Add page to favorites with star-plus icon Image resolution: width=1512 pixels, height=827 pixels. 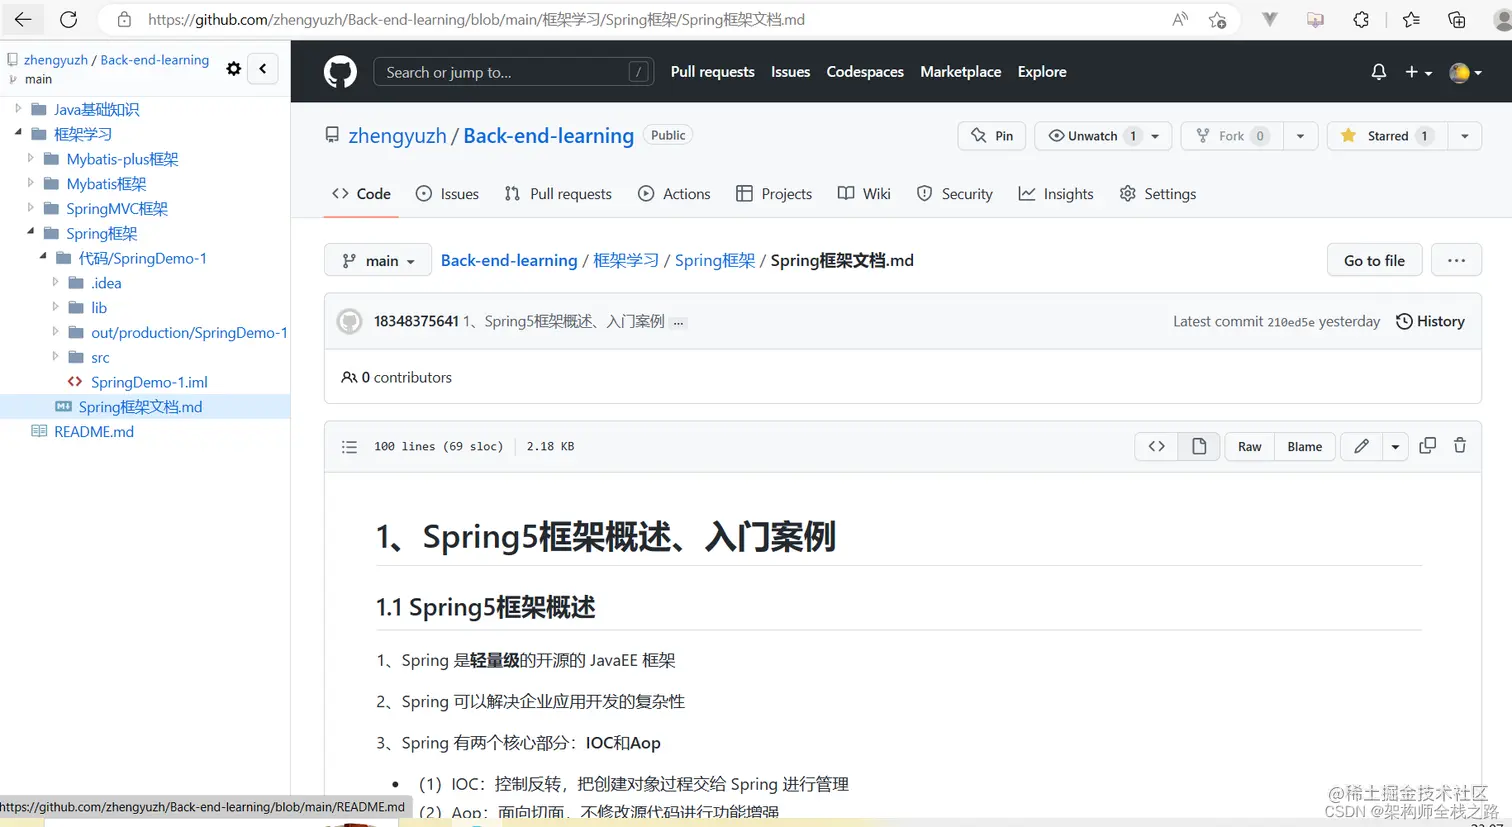1217,19
